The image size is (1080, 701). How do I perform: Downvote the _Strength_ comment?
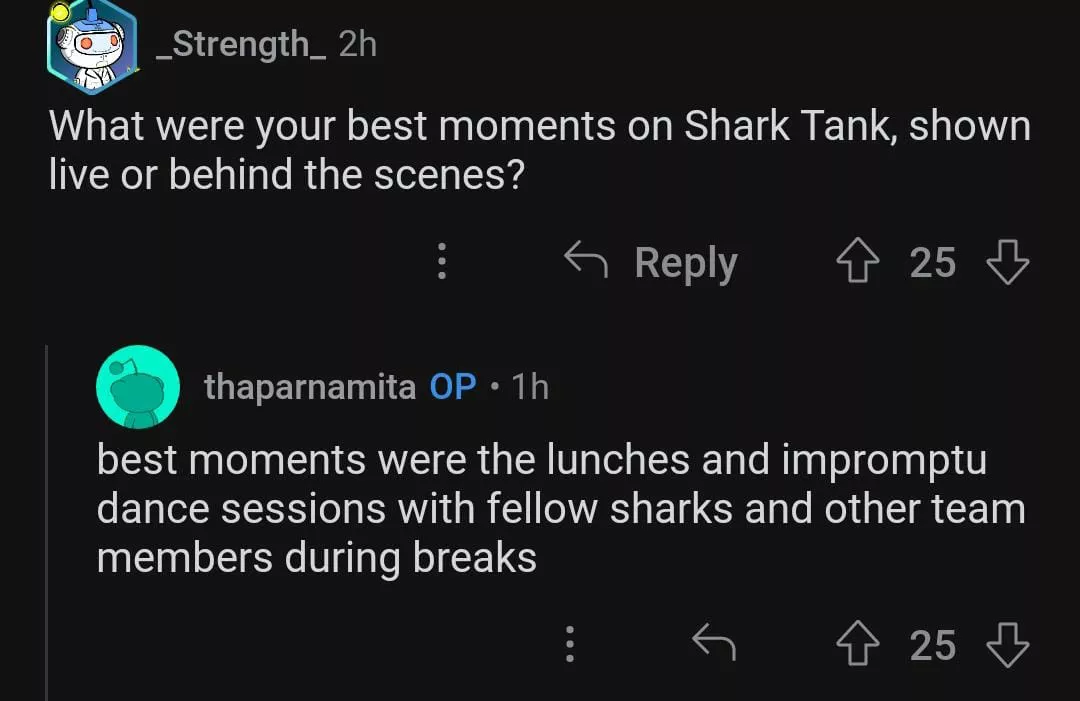pyautogui.click(x=1007, y=263)
